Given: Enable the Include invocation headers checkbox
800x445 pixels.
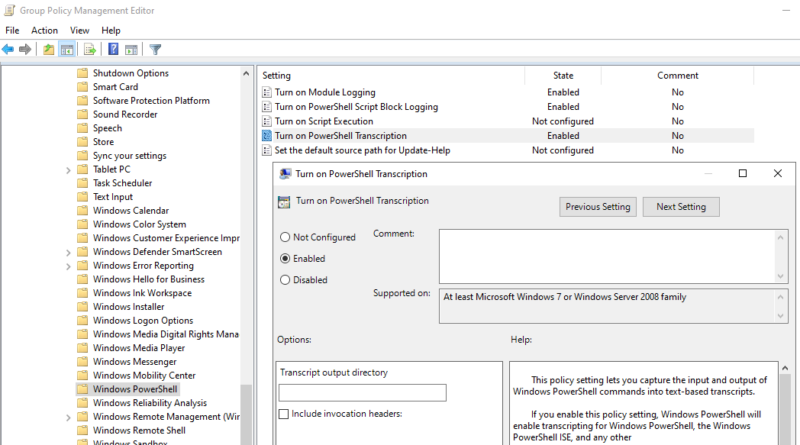Looking at the screenshot, I should click(285, 413).
